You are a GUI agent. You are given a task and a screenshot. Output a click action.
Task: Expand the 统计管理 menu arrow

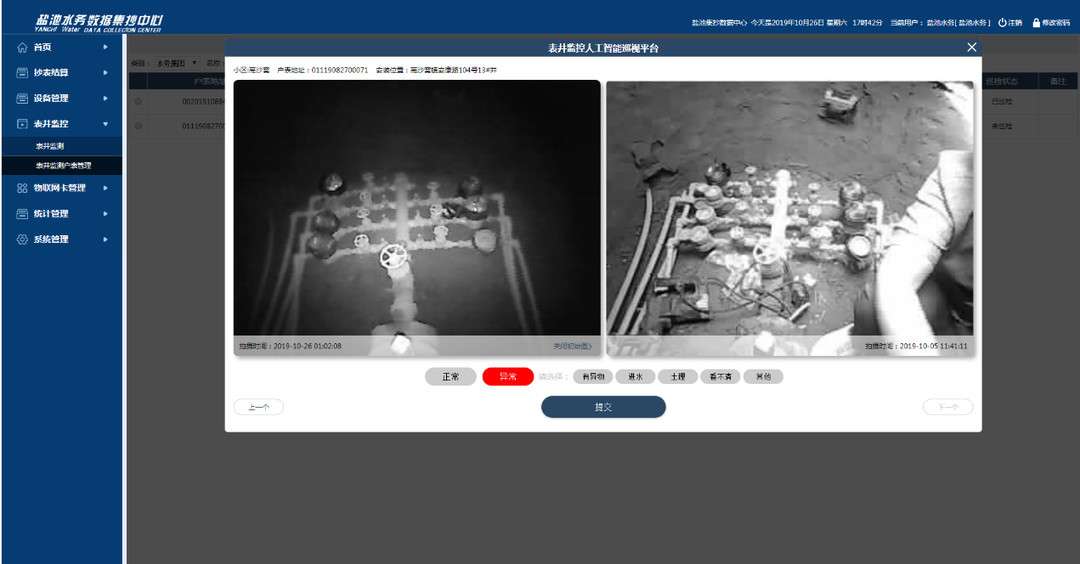pos(105,214)
